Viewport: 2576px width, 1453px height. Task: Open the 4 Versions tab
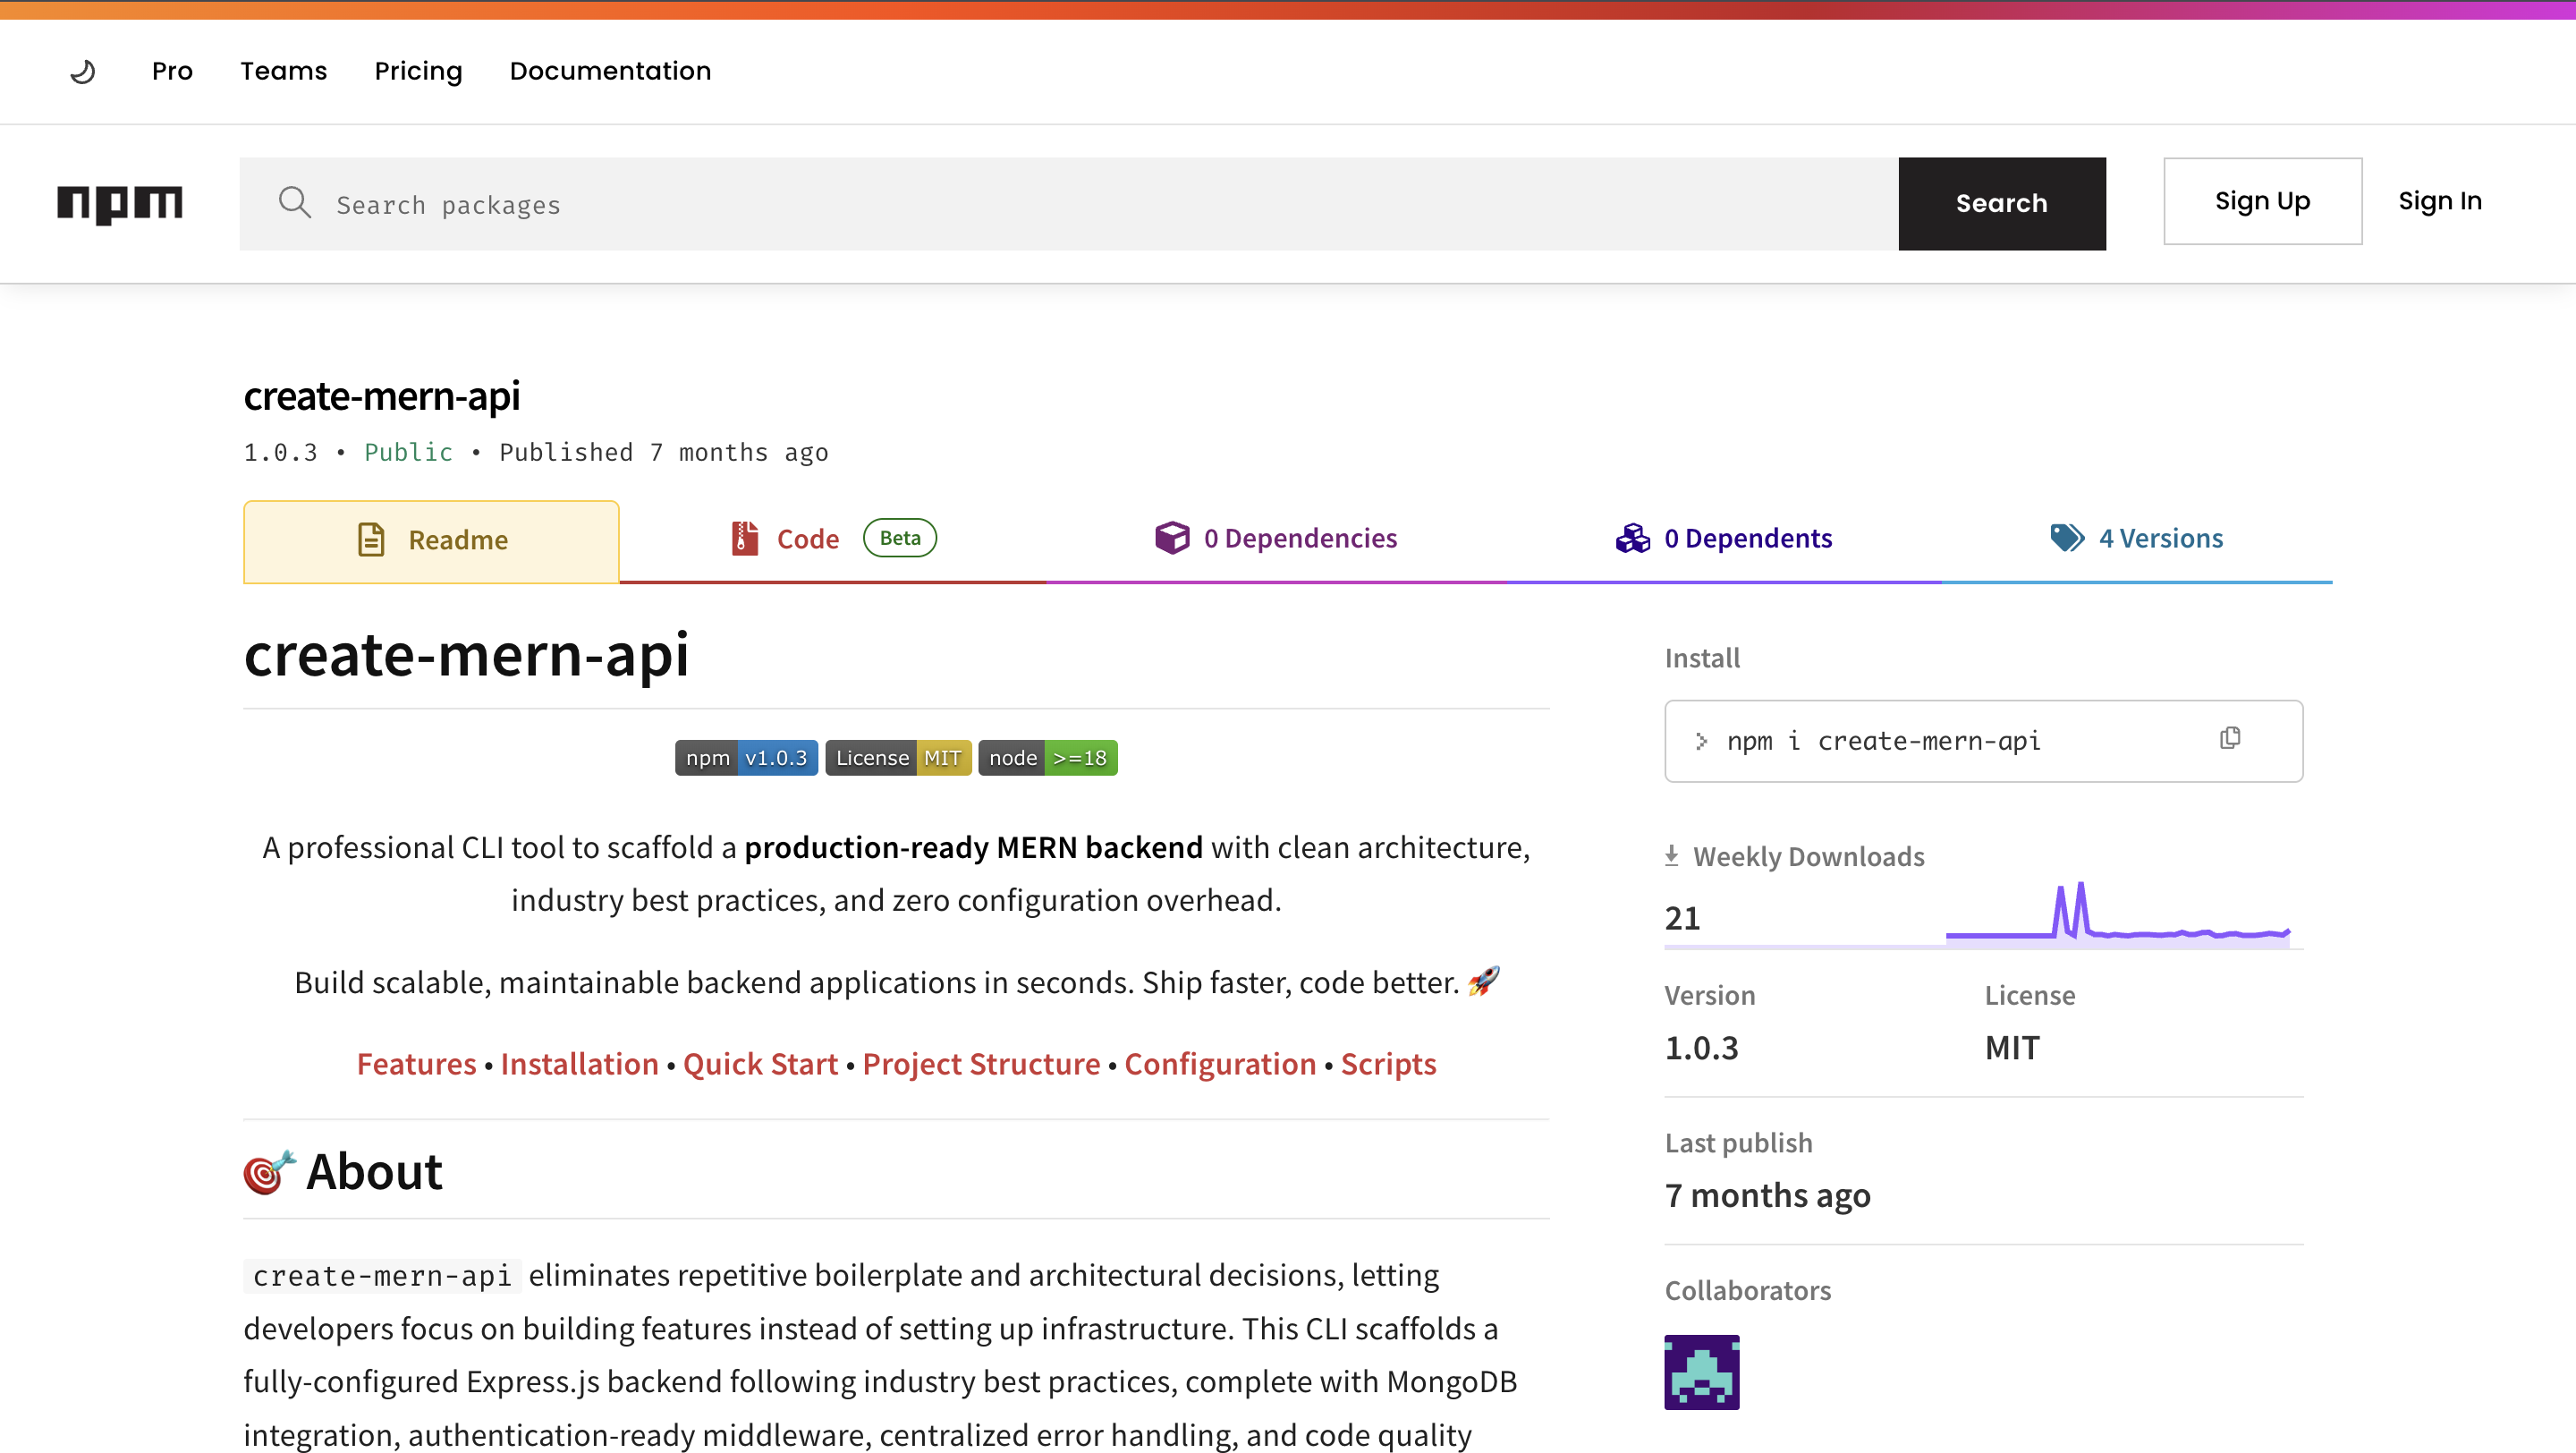(x=2136, y=539)
